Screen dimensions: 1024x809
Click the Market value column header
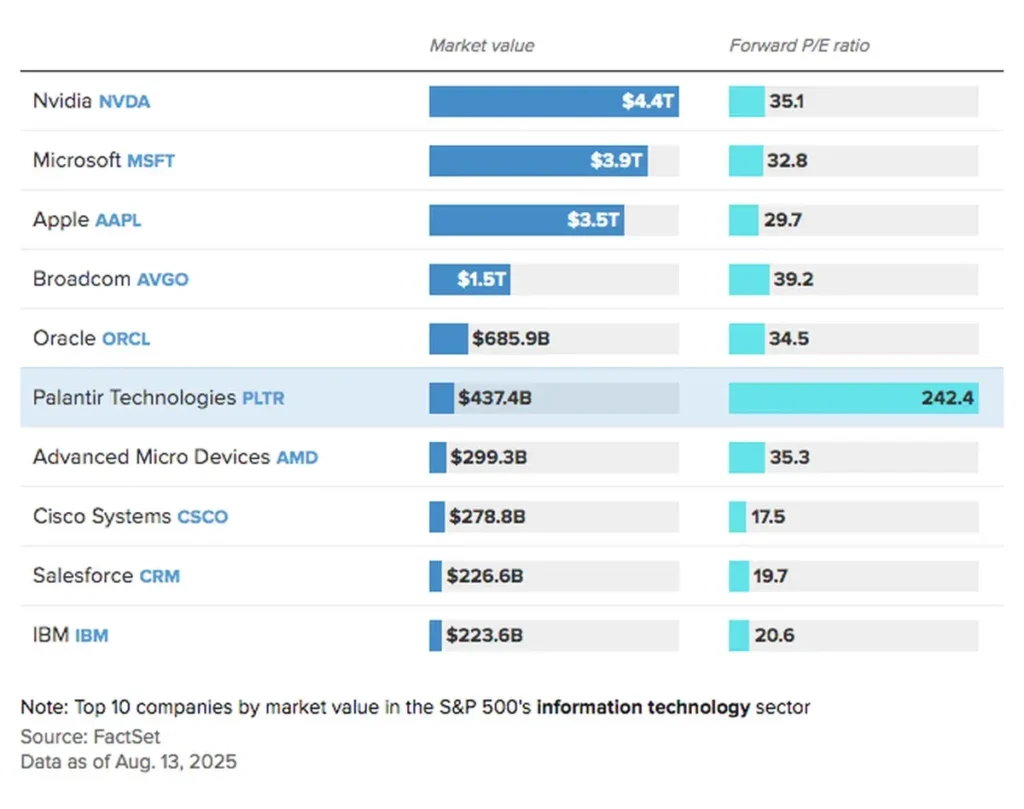[x=482, y=46]
